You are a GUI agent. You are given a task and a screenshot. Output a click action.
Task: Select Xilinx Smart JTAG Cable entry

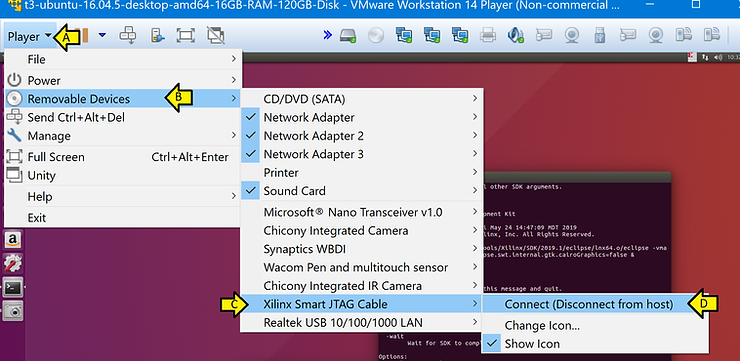pyautogui.click(x=362, y=304)
